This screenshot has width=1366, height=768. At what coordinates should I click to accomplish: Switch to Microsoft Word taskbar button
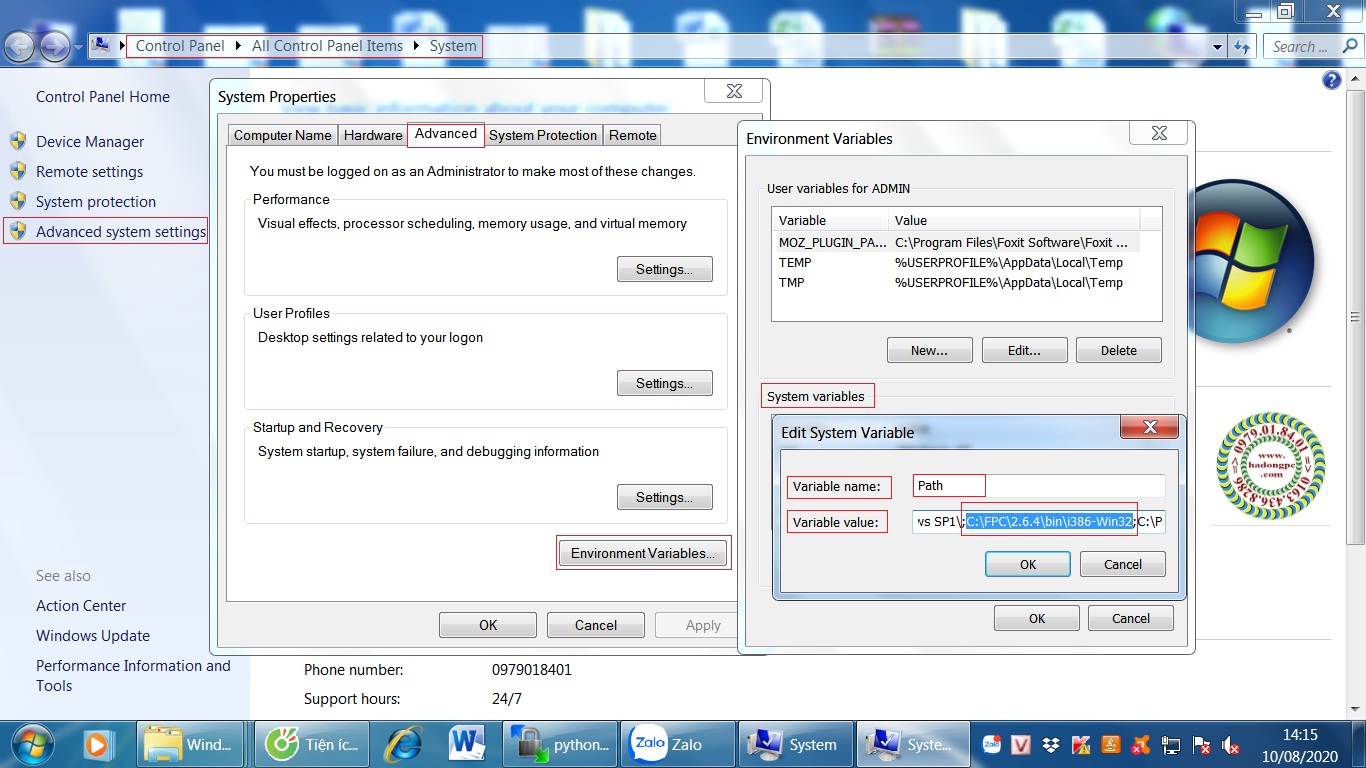tap(466, 744)
